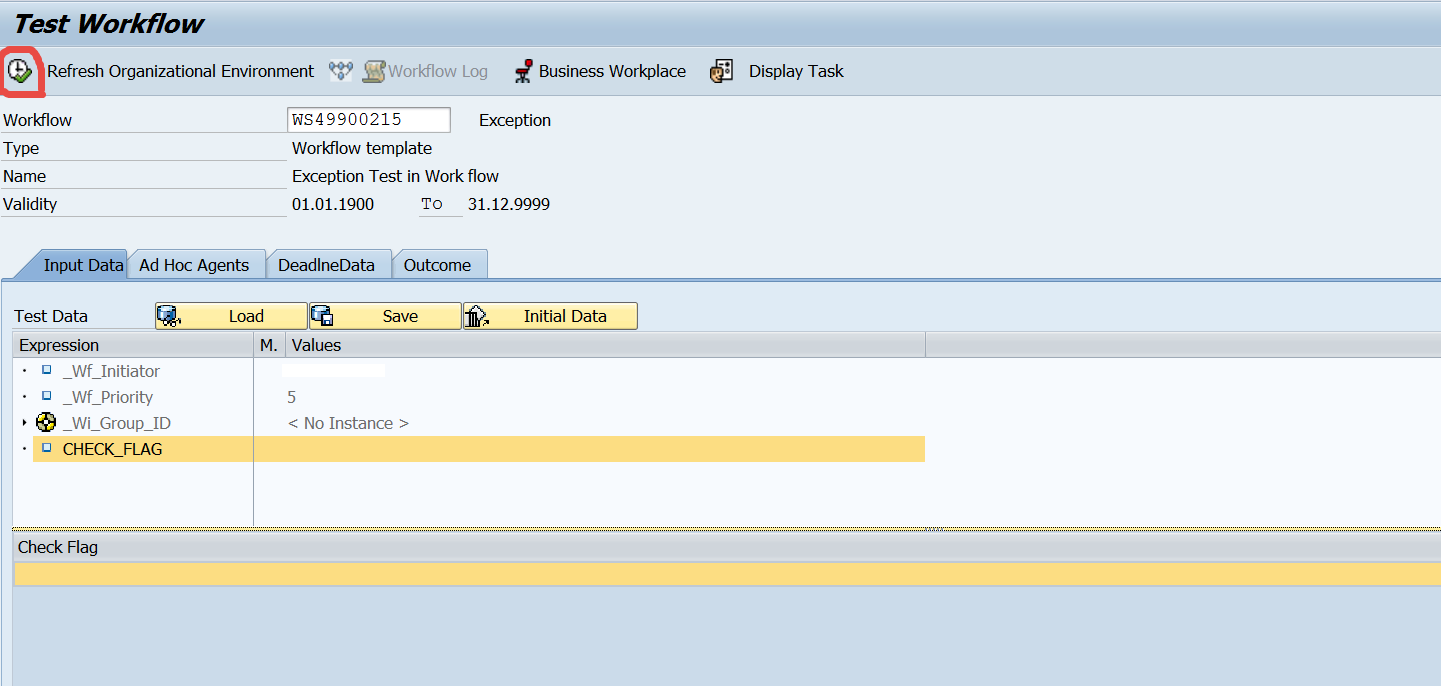
Task: Click the Initial Data trash icon
Action: coord(476,316)
